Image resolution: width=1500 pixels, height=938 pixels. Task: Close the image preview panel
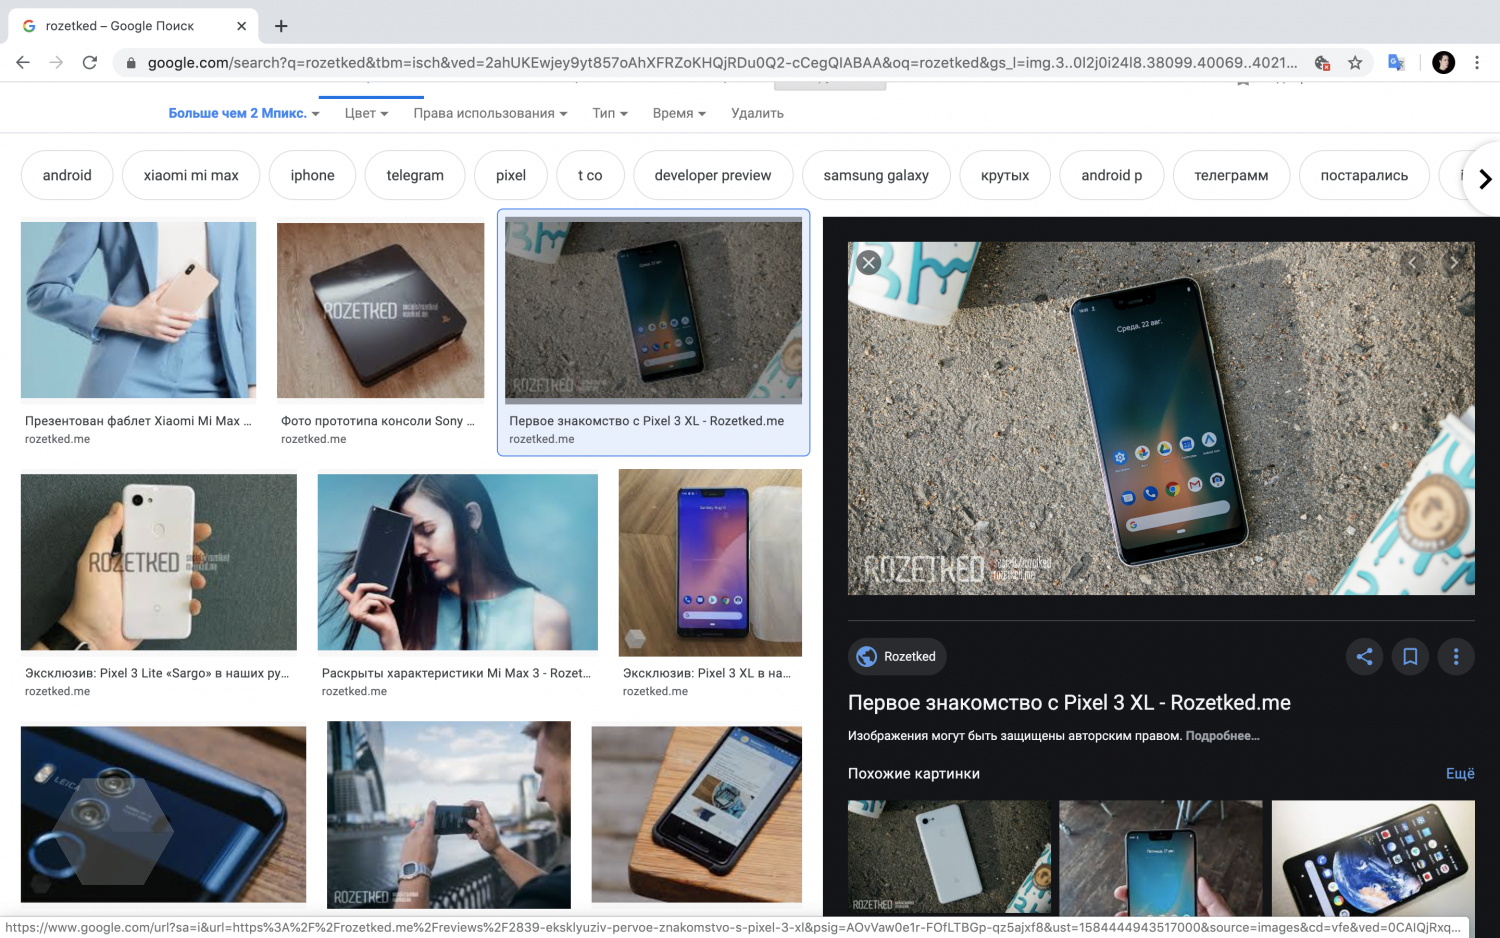click(869, 262)
